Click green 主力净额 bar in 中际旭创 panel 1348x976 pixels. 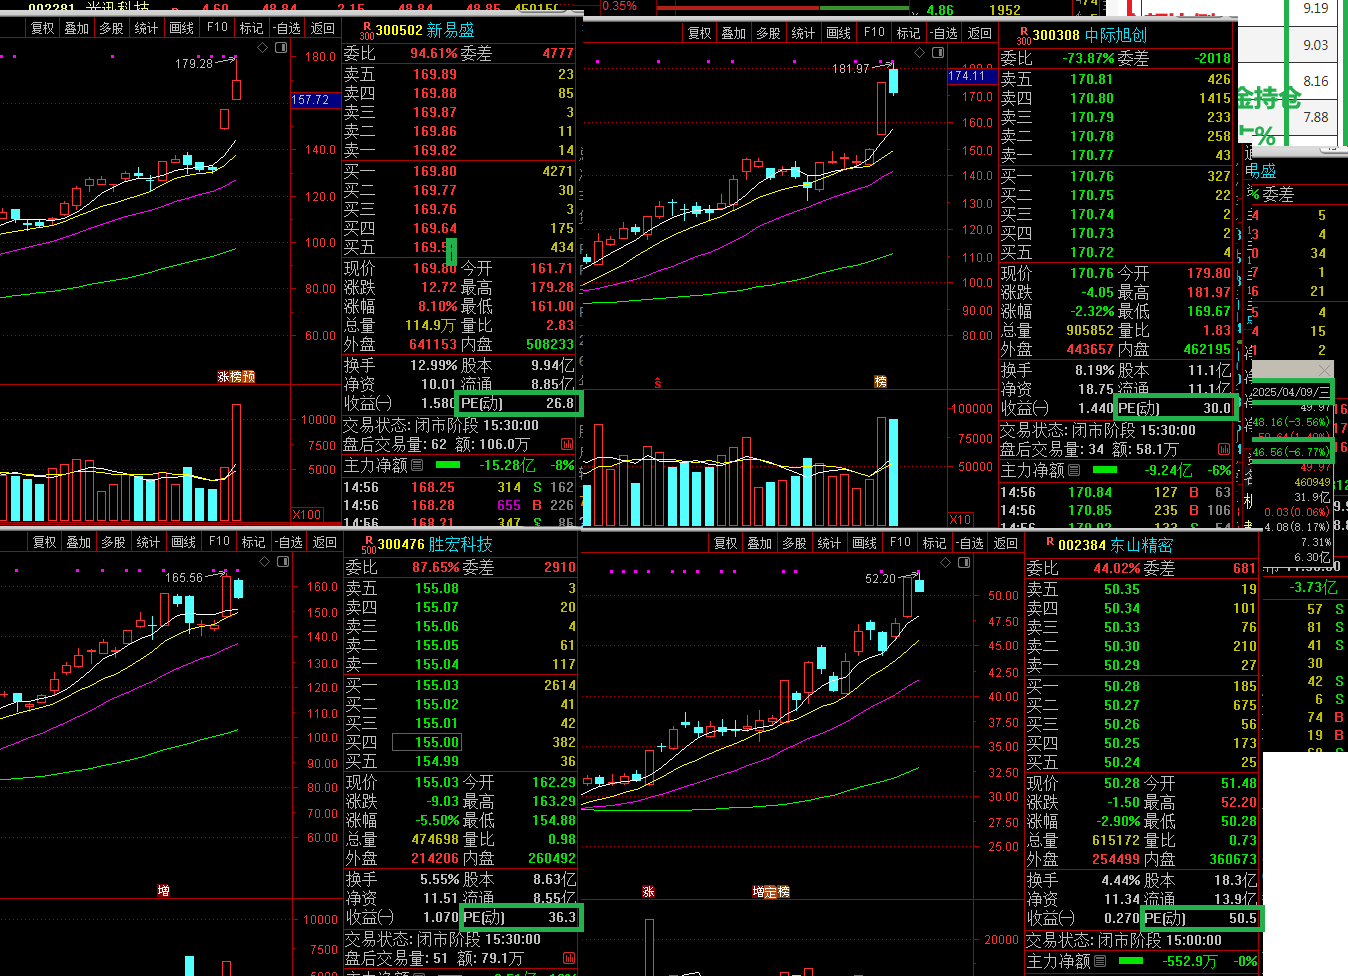pyautogui.click(x=1105, y=470)
